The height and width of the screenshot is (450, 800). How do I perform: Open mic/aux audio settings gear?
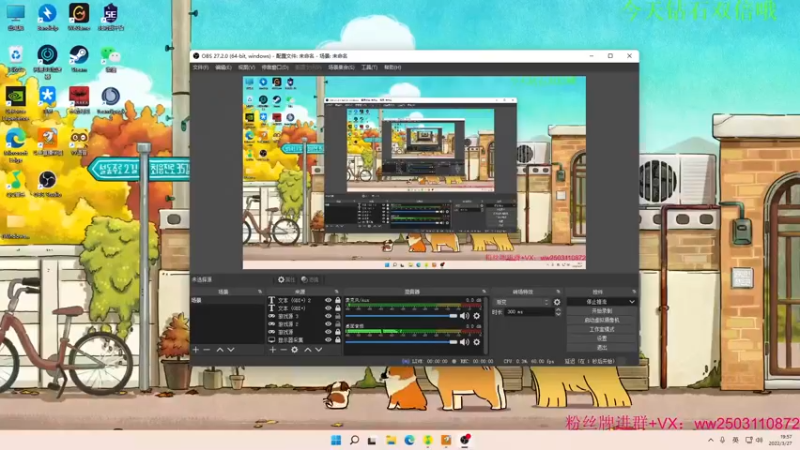[x=477, y=316]
